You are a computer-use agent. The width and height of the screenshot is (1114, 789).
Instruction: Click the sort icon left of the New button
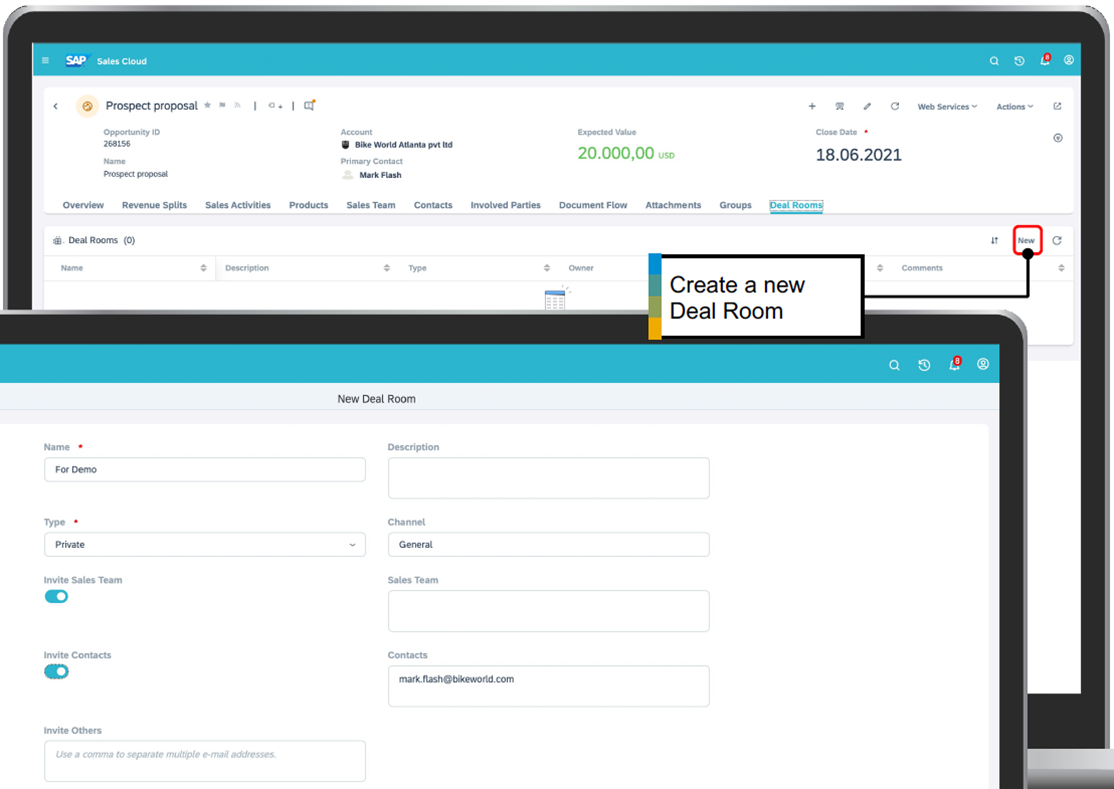pos(995,240)
